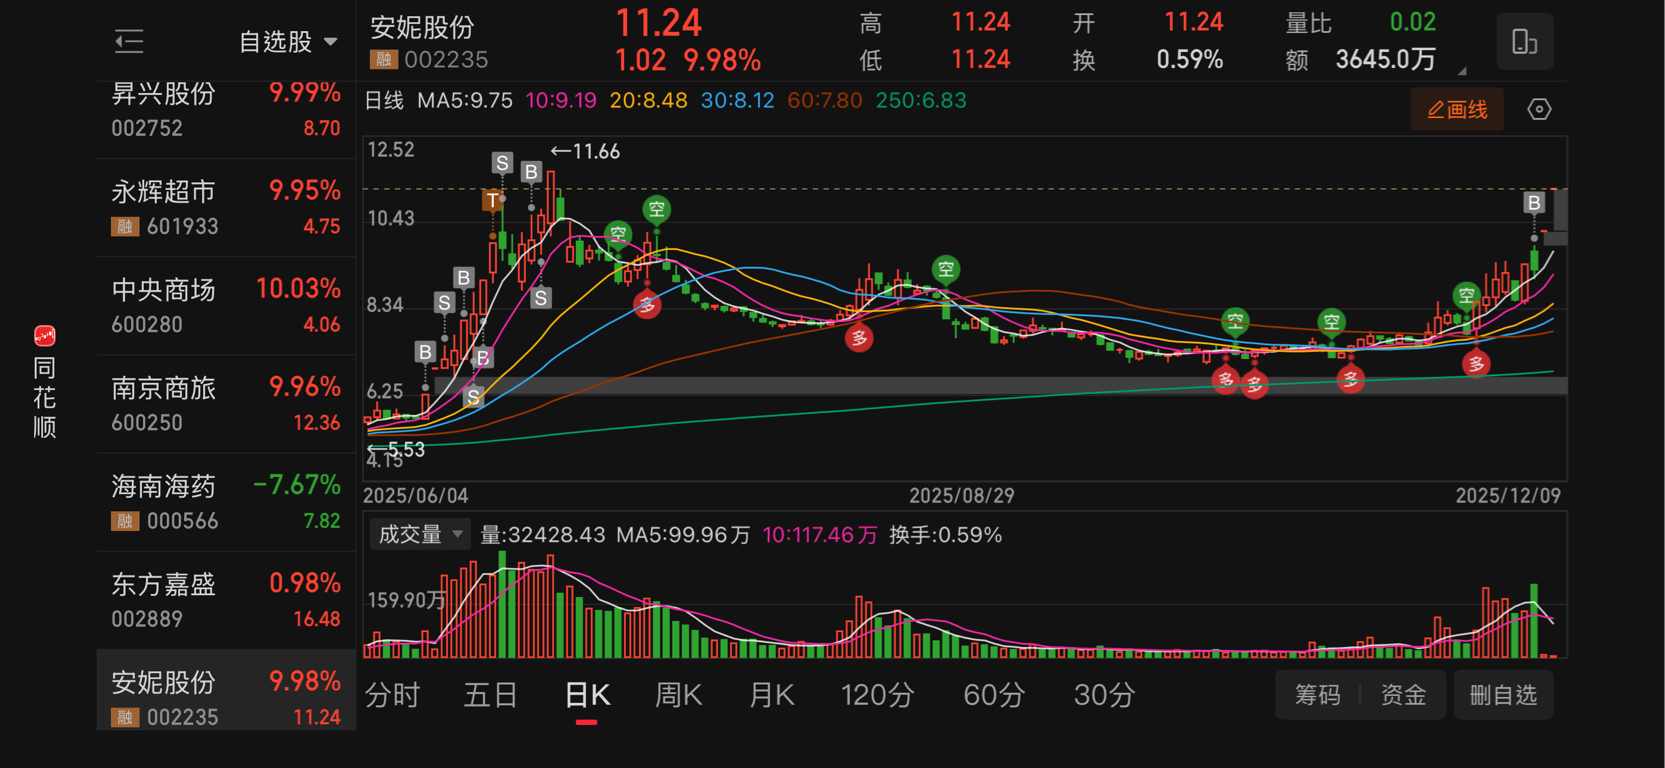Switch to the 分时 chart tab
Viewport: 1665px width, 768px height.
click(x=392, y=695)
